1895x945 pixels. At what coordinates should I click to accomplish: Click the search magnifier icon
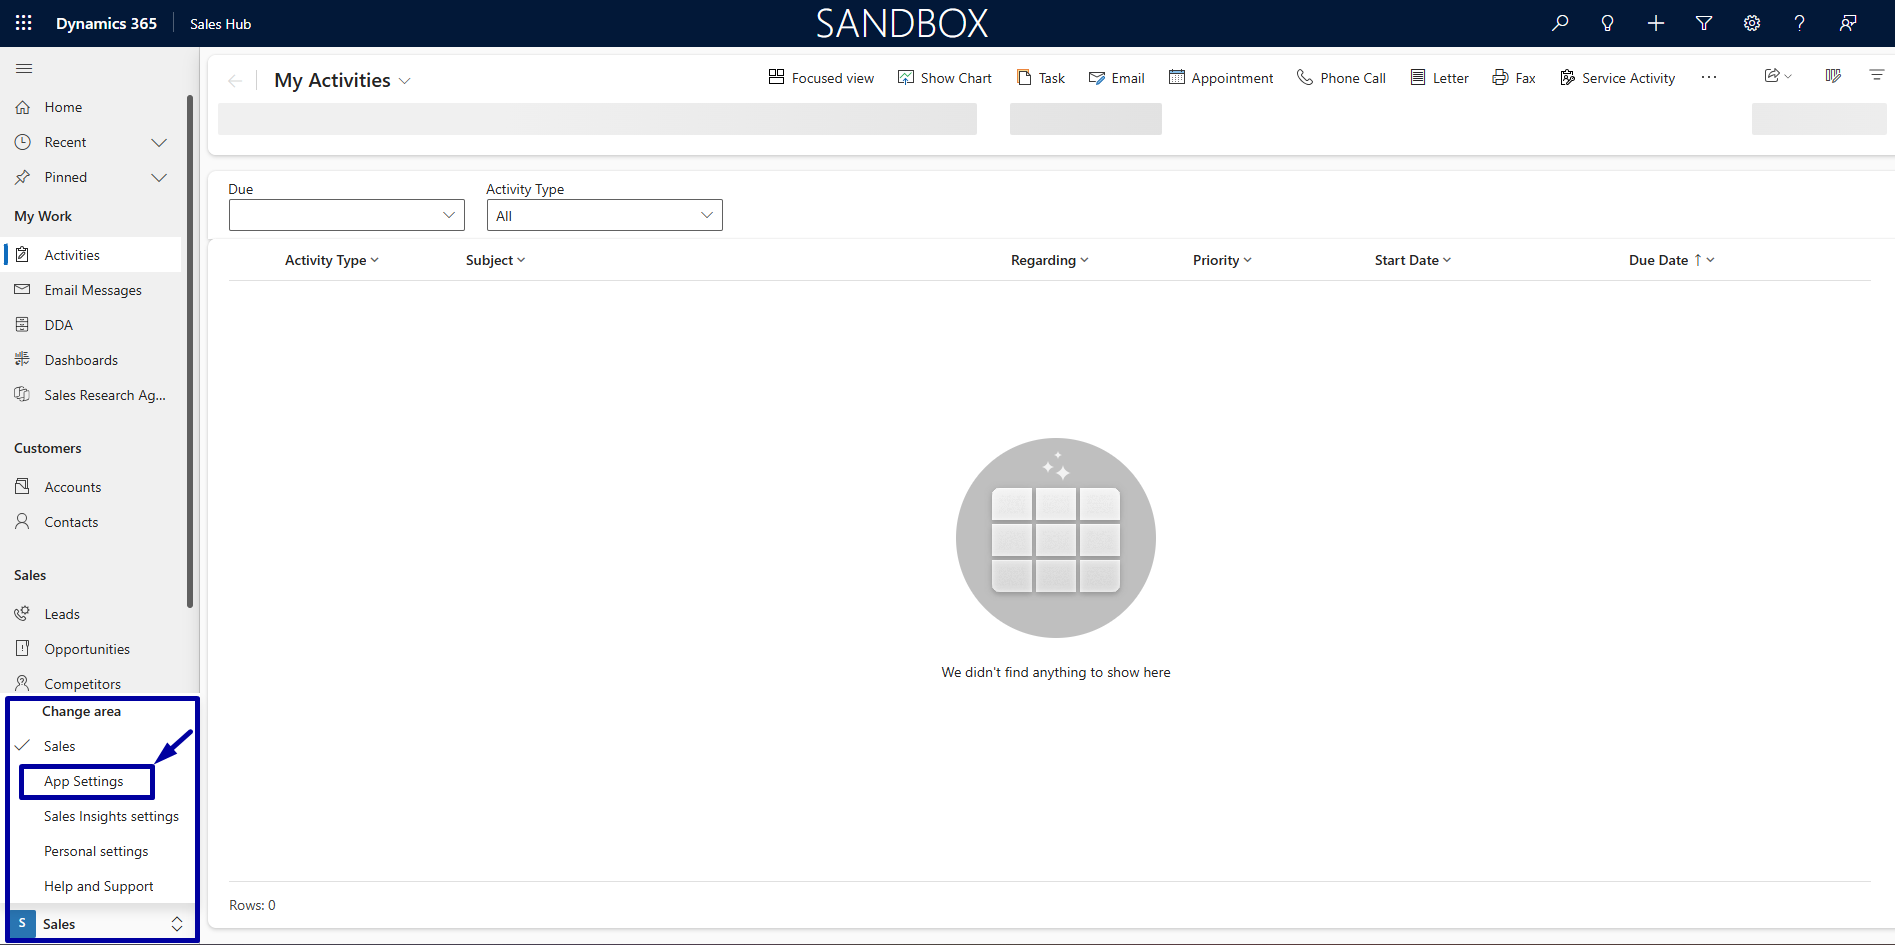point(1560,23)
